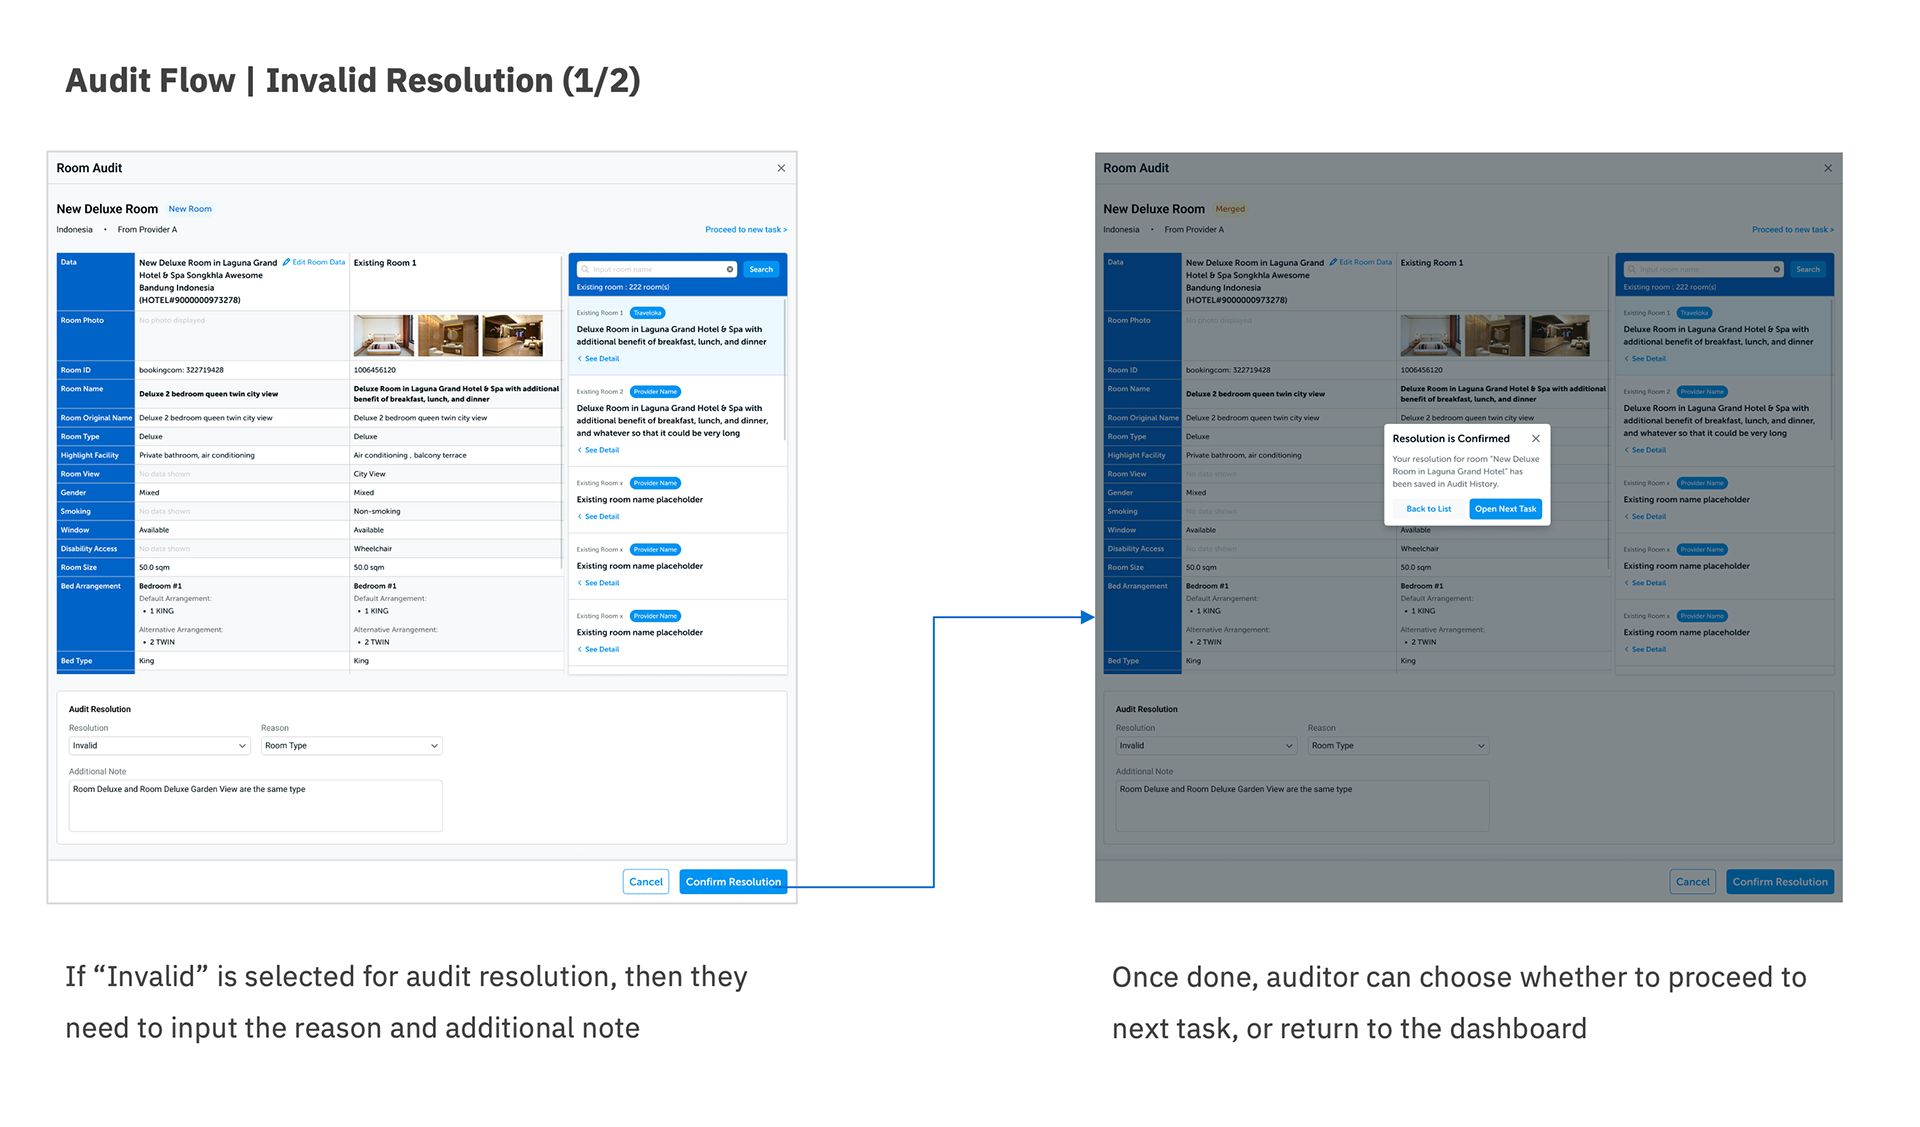Viewport: 1920px width, 1127px height.
Task: Open the Resolution dropdown showing Invalid in the undimmed form
Action: tap(158, 746)
